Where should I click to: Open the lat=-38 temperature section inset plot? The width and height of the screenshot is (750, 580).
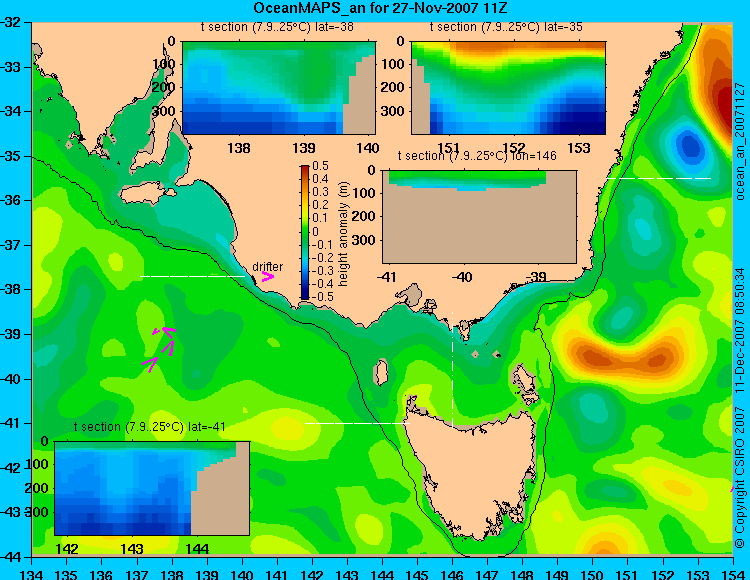(x=279, y=88)
